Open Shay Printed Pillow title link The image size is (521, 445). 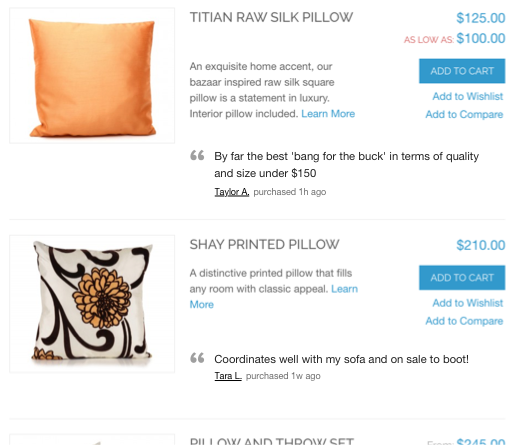tap(264, 244)
